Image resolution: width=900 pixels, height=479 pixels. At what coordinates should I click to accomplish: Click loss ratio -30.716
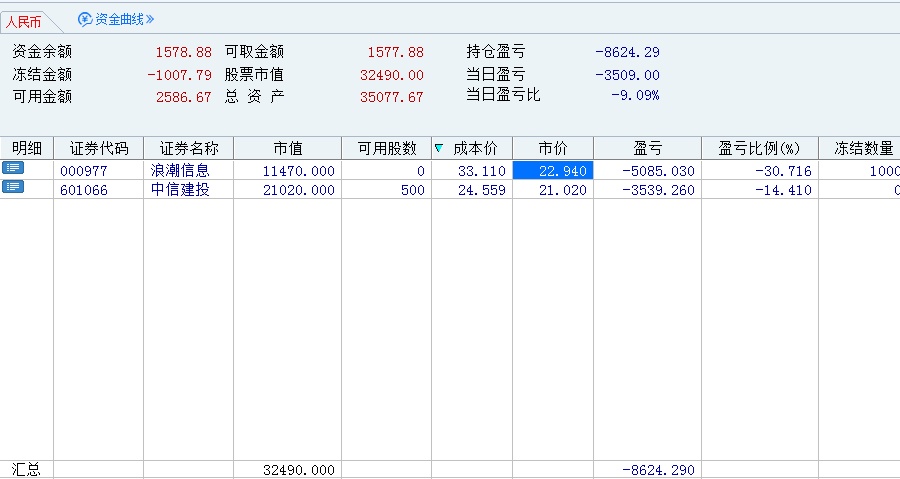coord(783,171)
